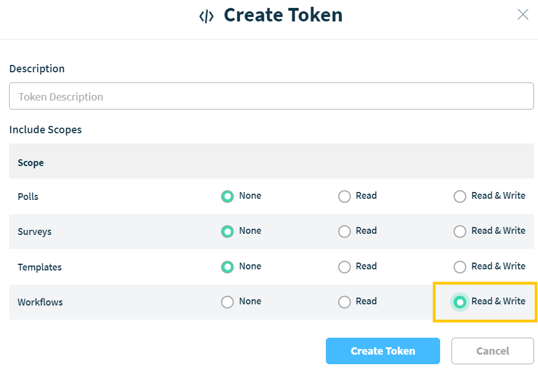Click the Cancel button
The width and height of the screenshot is (538, 371).
(492, 351)
